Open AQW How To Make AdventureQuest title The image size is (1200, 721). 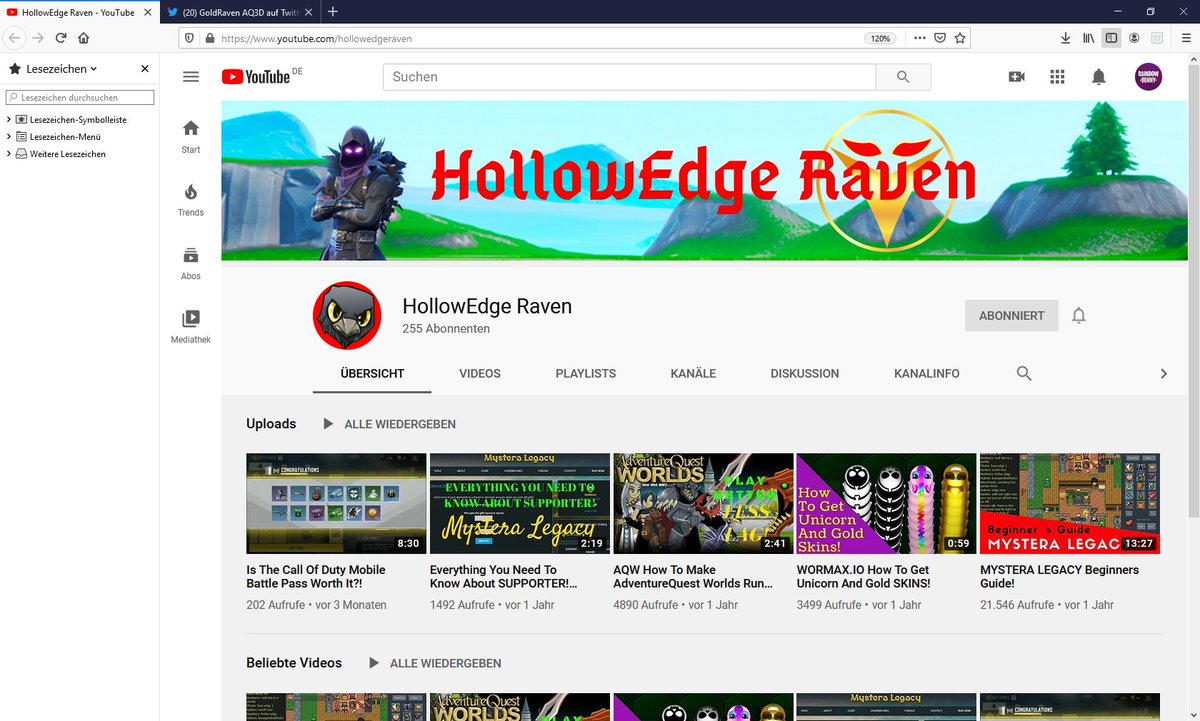[693, 577]
